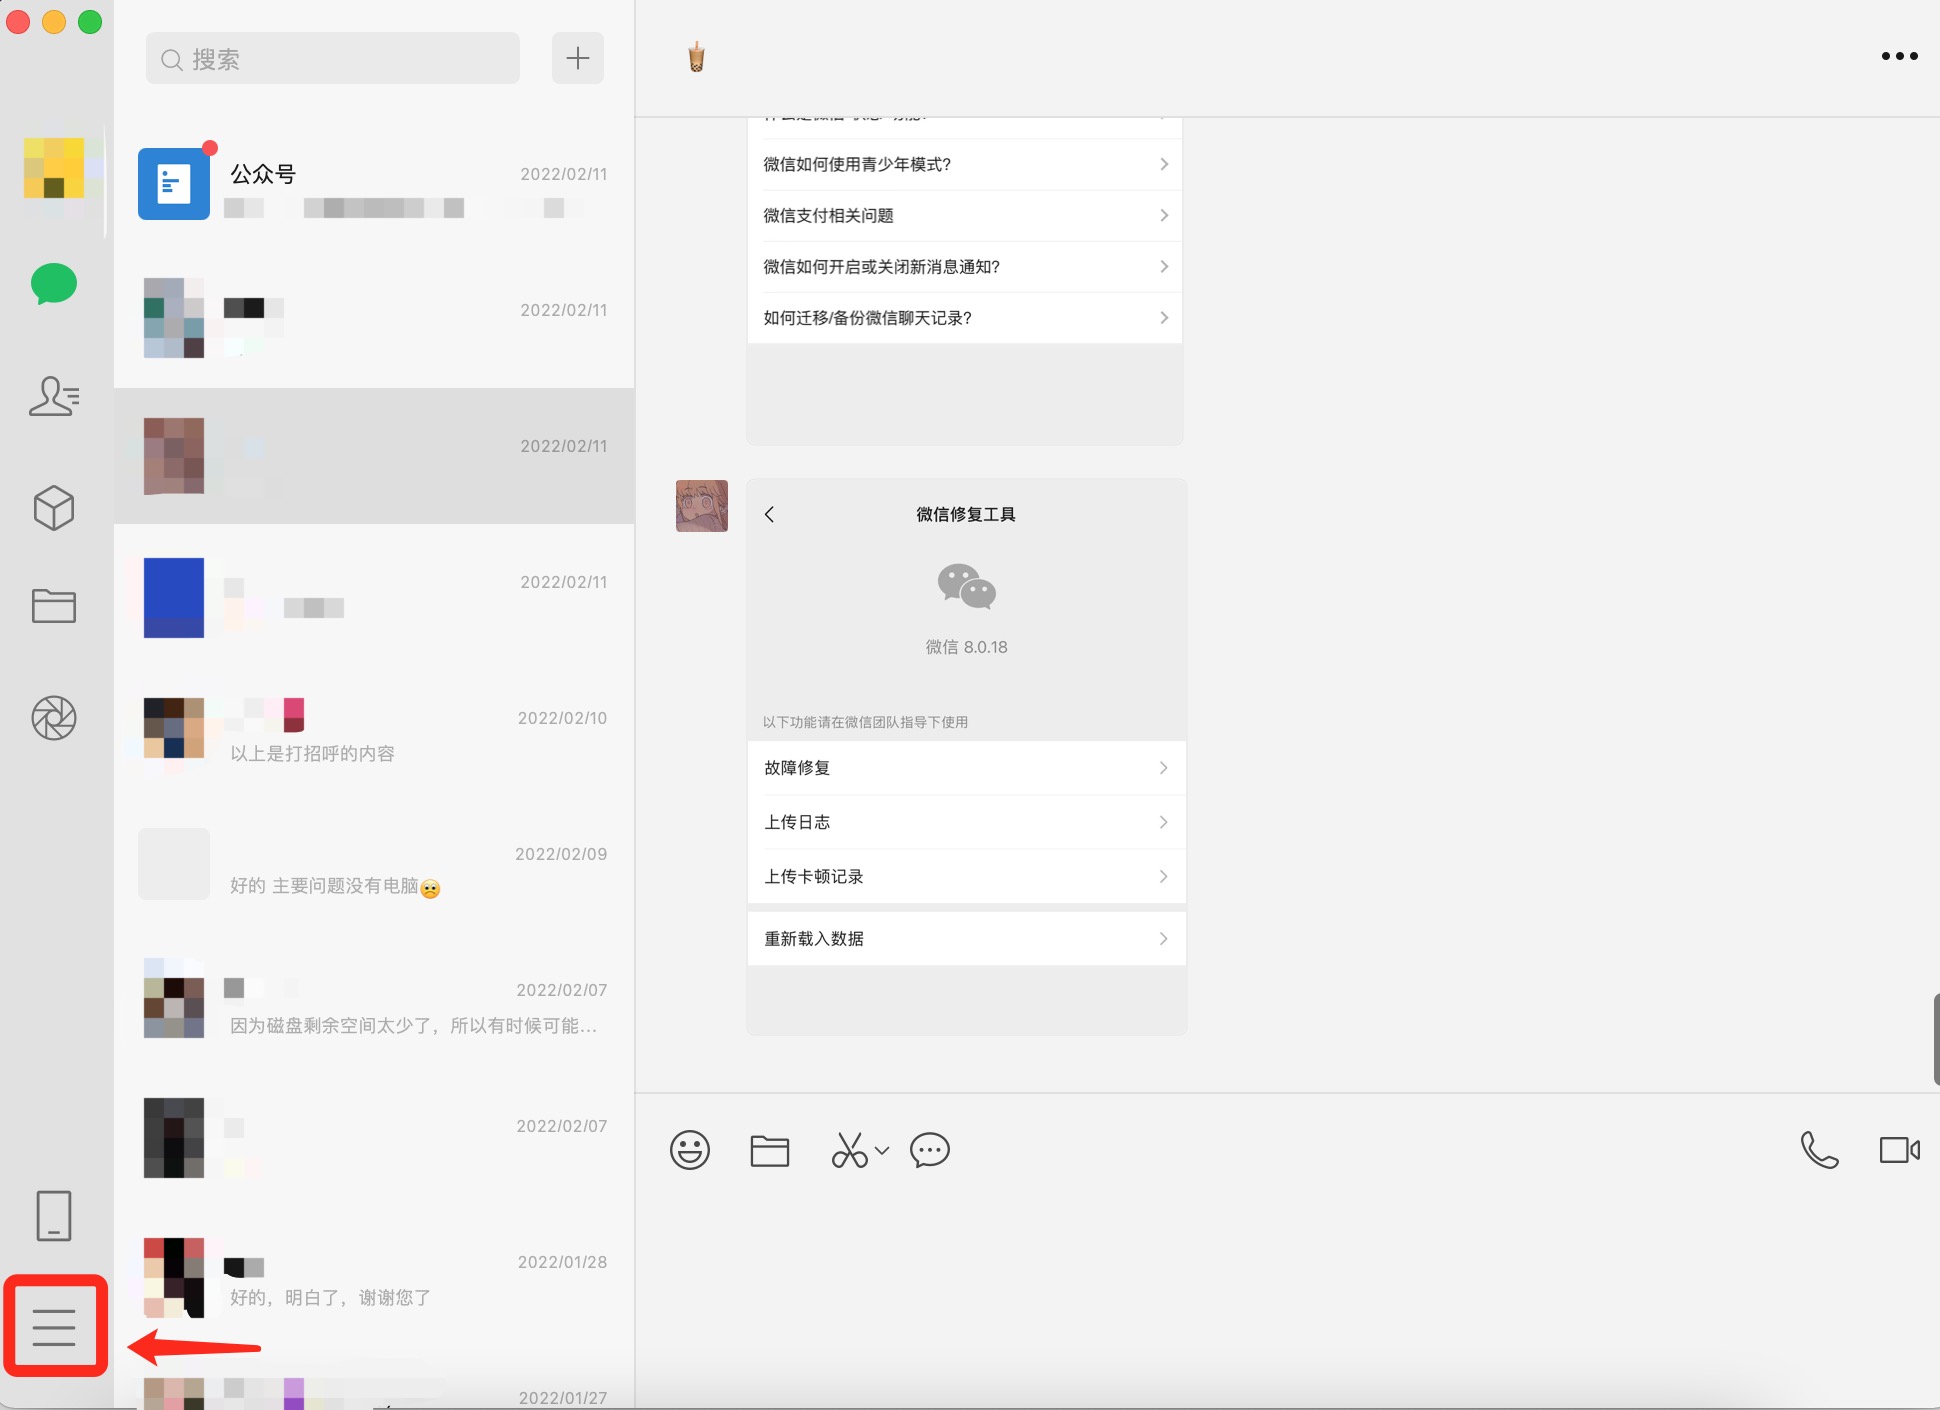Click the send file folder icon

tap(770, 1151)
